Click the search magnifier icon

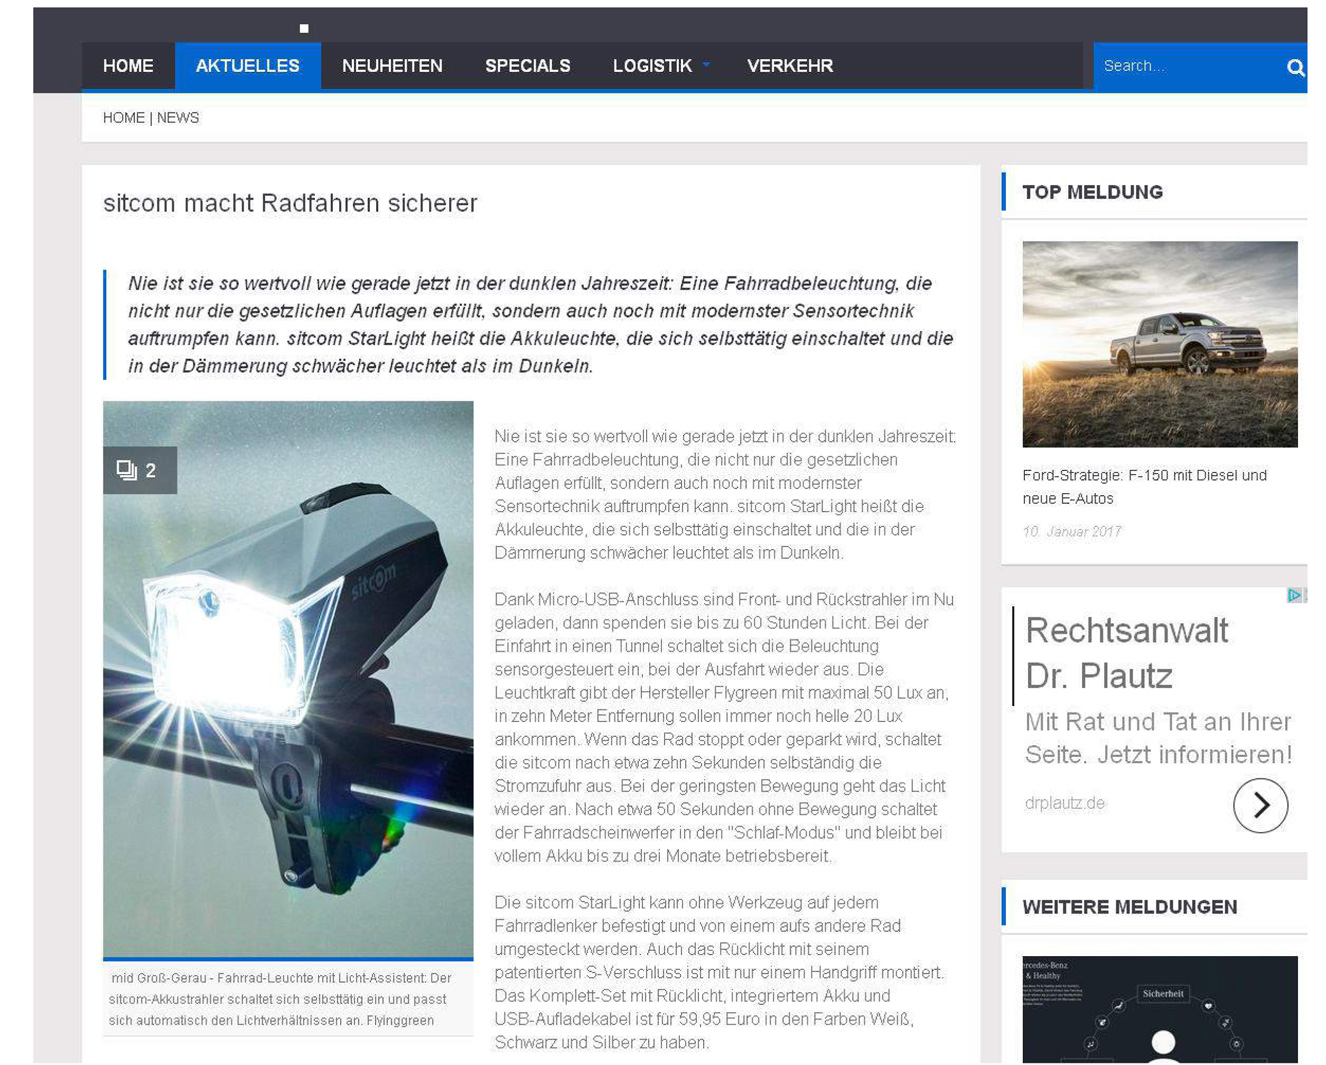pyautogui.click(x=1295, y=67)
